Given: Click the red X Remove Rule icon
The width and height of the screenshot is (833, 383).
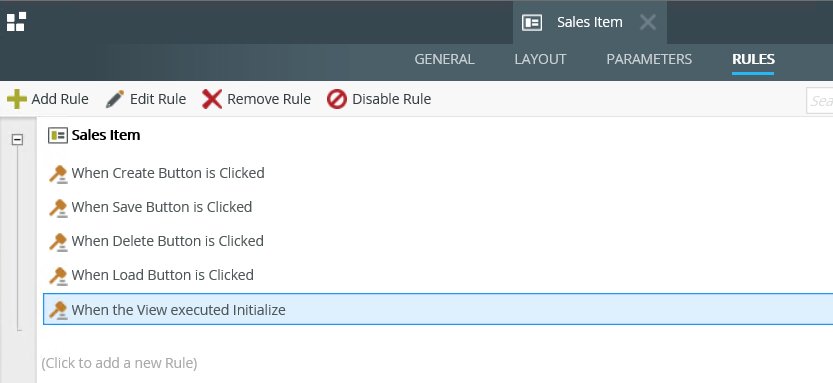Looking at the screenshot, I should point(212,99).
